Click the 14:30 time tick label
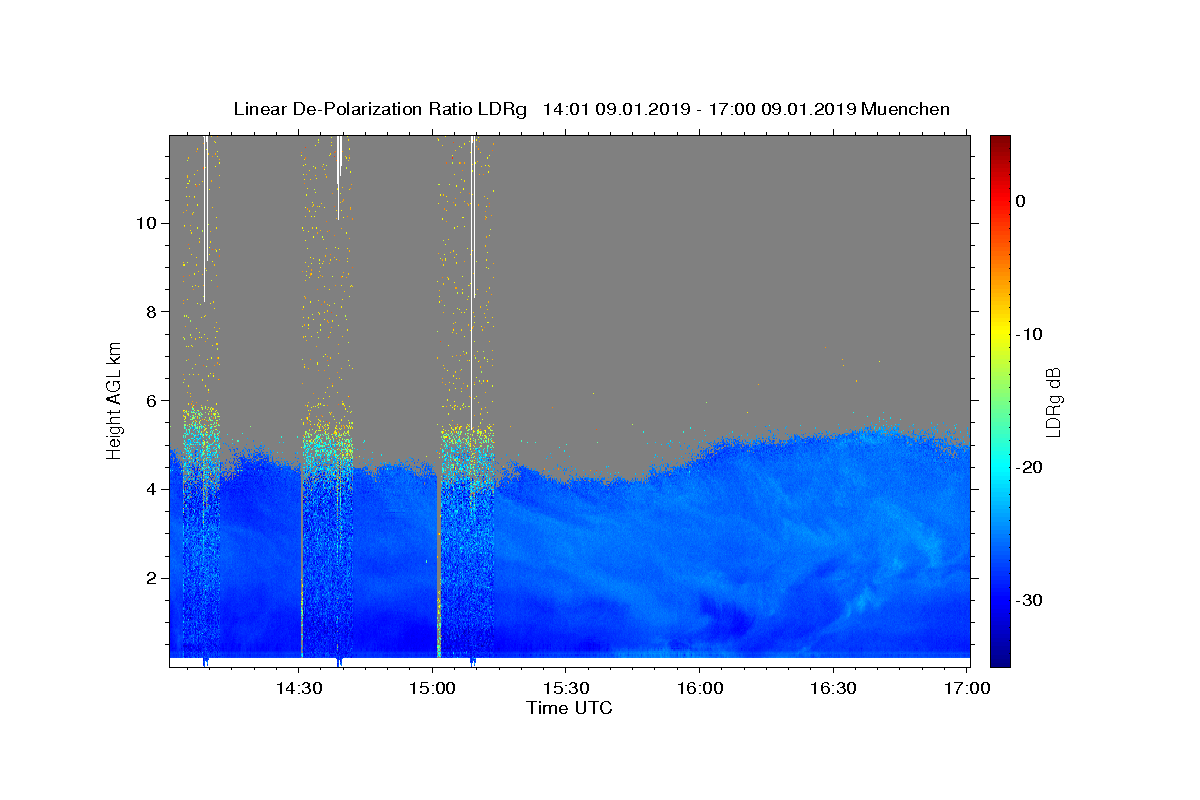 pos(299,689)
